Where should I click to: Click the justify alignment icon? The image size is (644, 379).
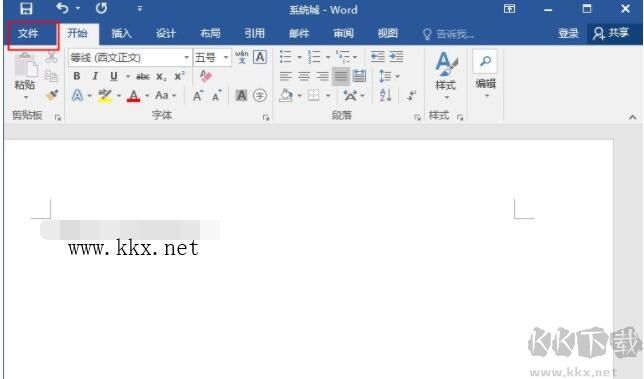click(340, 76)
